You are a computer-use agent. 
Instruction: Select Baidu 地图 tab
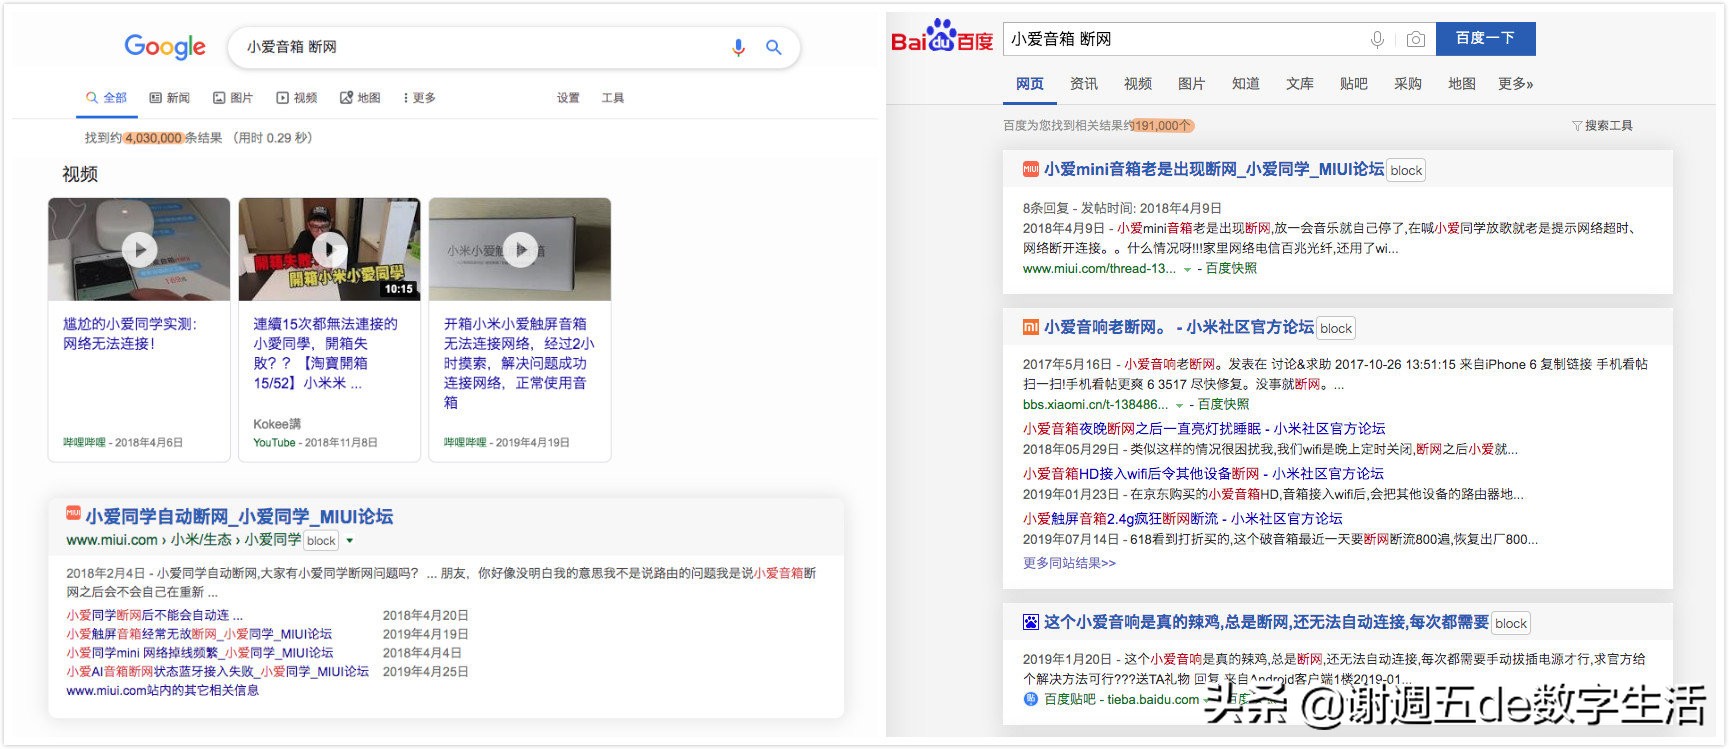click(x=1462, y=84)
